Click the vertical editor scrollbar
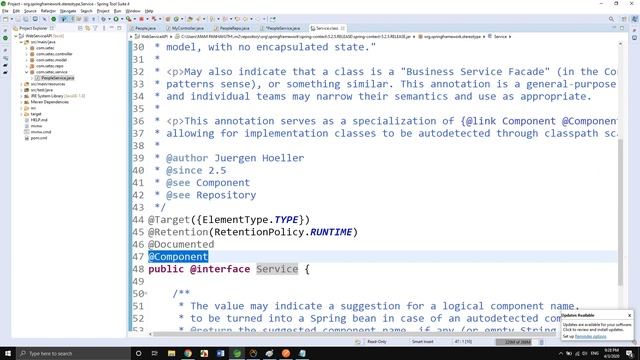This screenshot has width=640, height=360. (620, 212)
